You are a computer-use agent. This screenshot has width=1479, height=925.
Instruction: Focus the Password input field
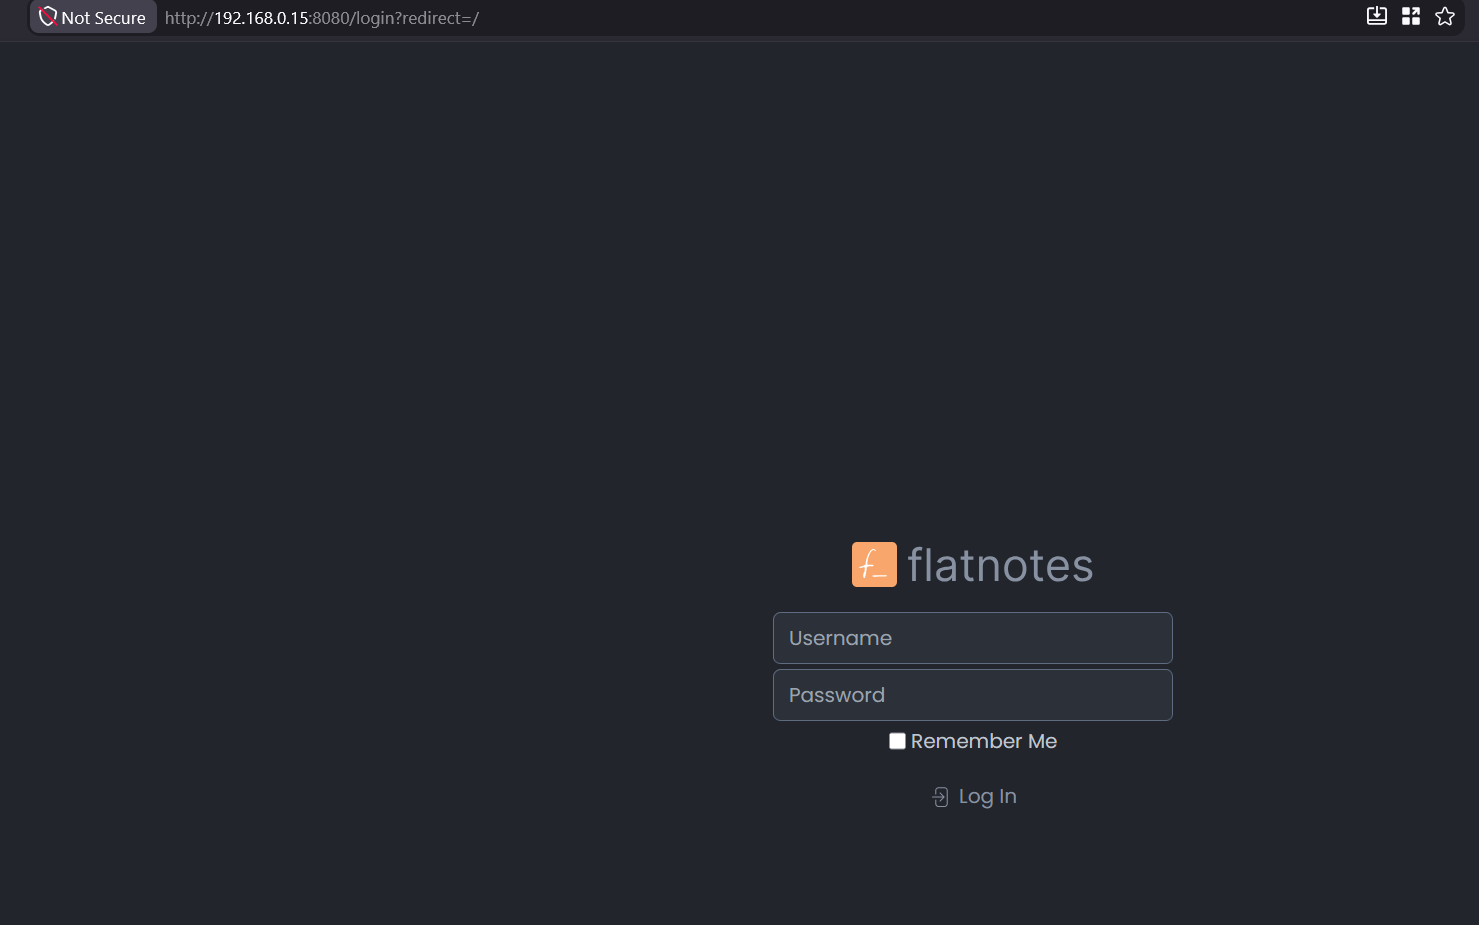972,695
